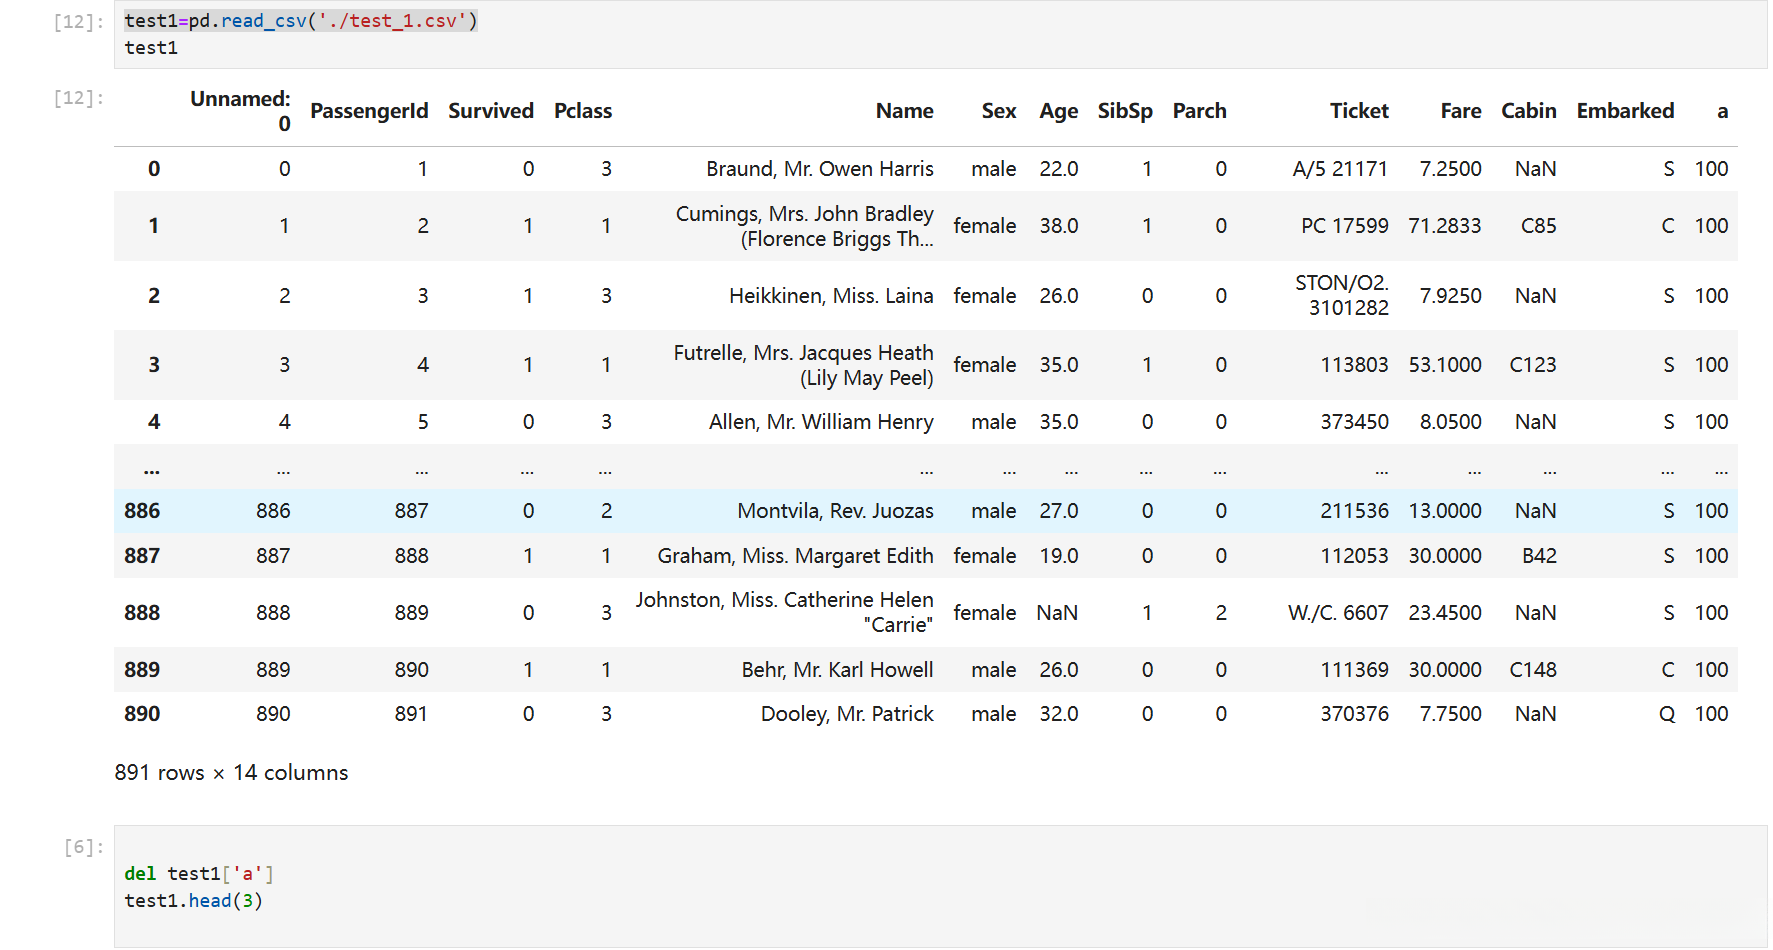Click the Survived column header

(491, 111)
